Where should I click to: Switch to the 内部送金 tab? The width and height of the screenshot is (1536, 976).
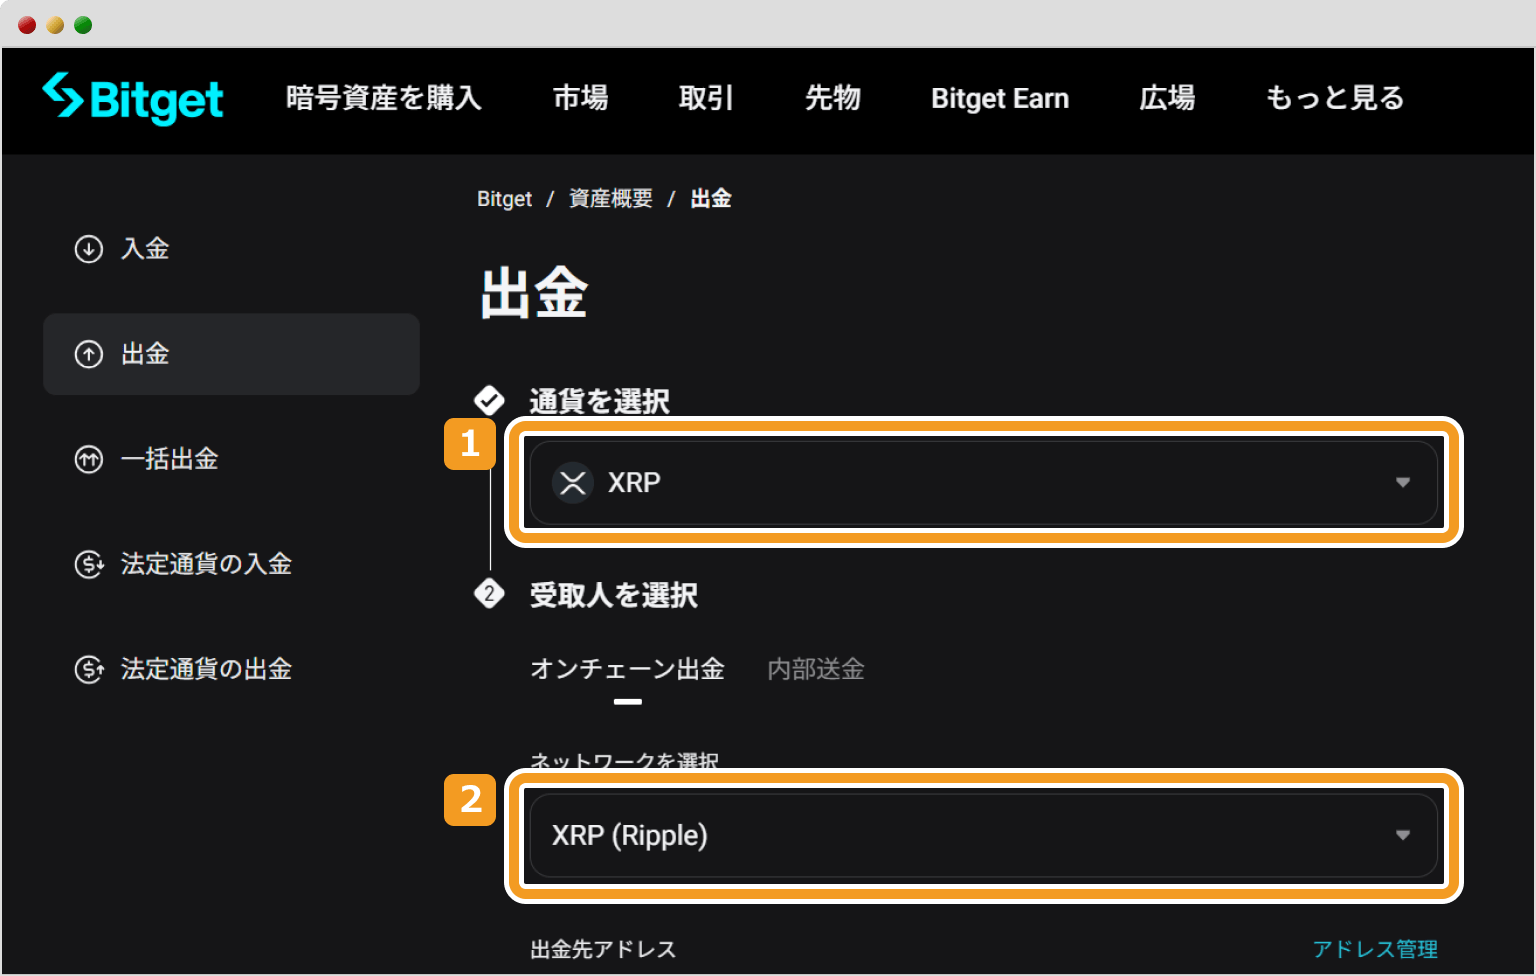click(x=815, y=669)
